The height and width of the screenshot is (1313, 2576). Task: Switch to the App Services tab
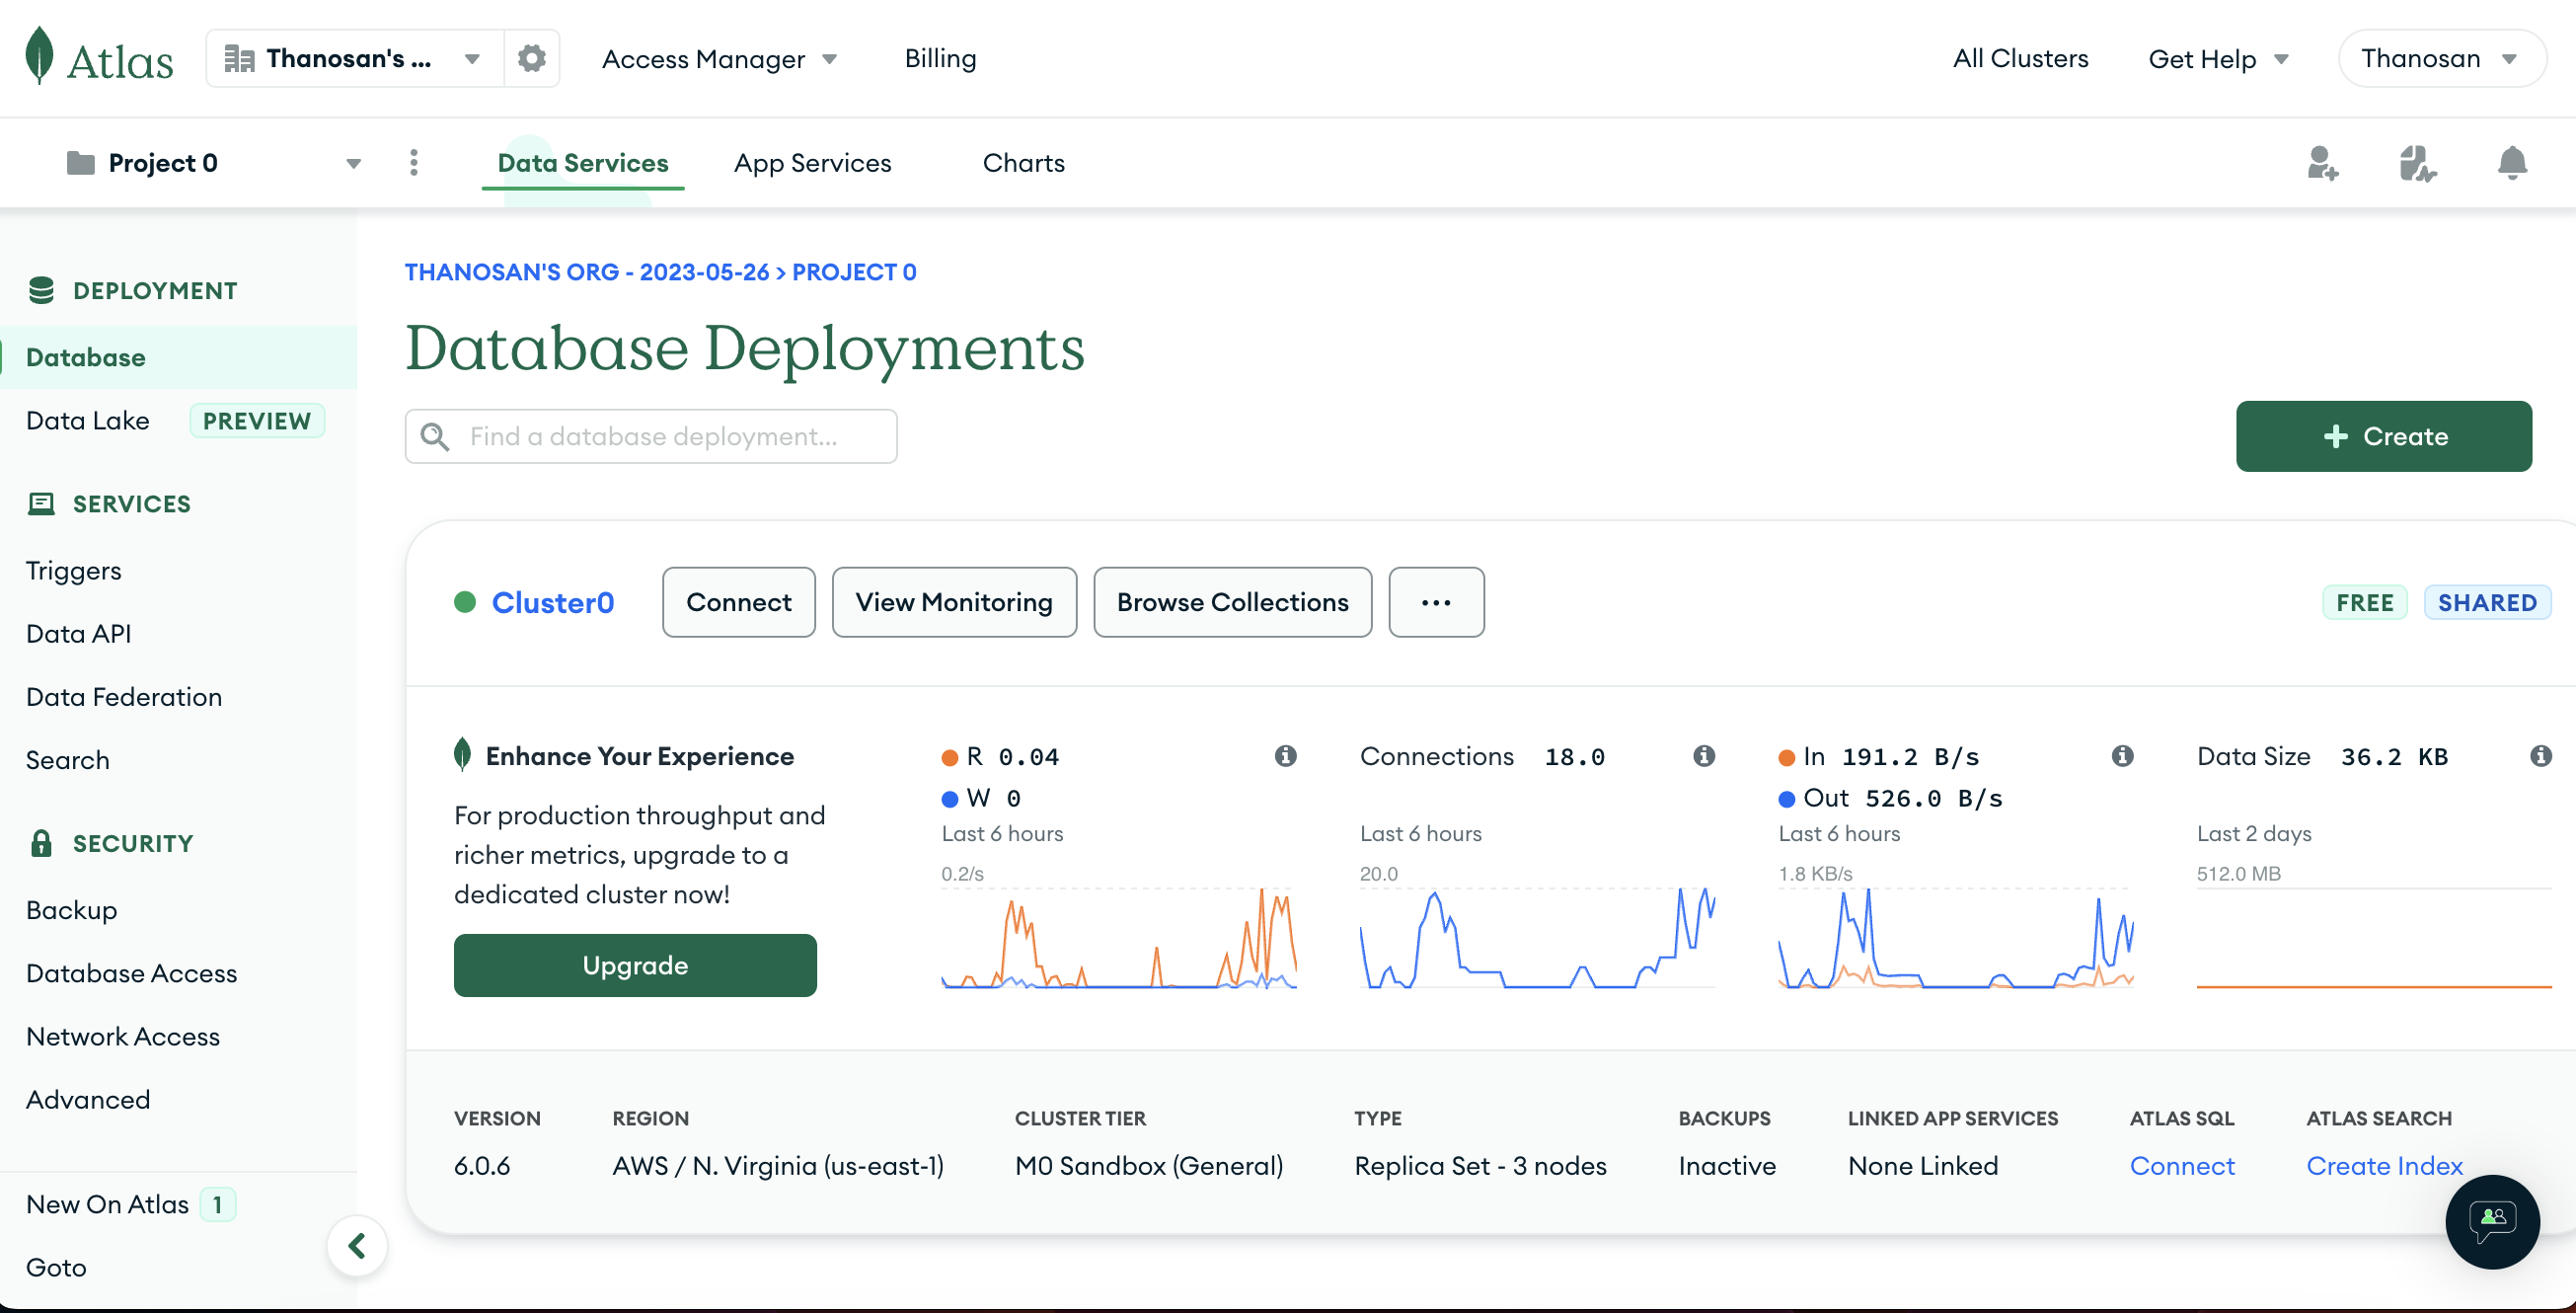812,163
